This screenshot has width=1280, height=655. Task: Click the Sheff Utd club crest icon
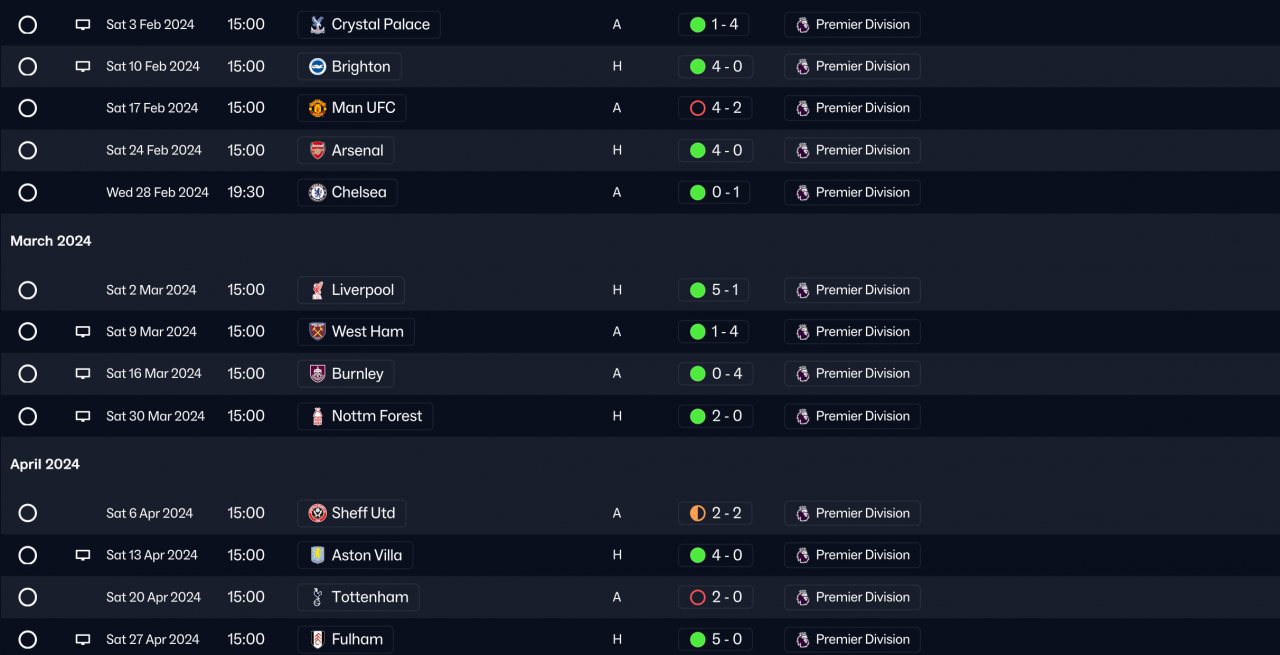pyautogui.click(x=317, y=513)
